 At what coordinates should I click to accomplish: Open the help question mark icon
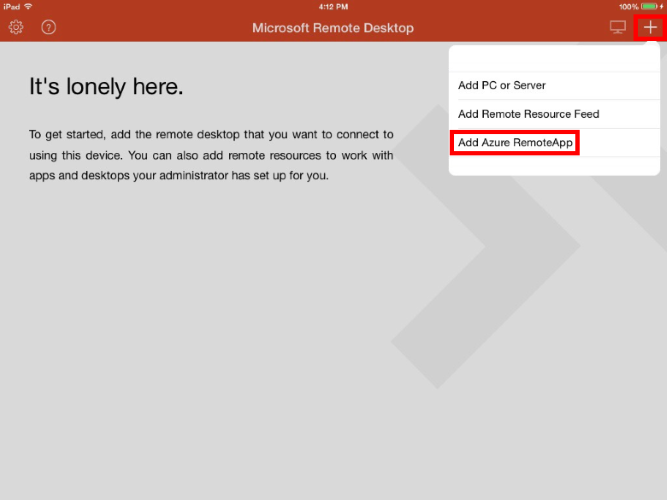(48, 27)
